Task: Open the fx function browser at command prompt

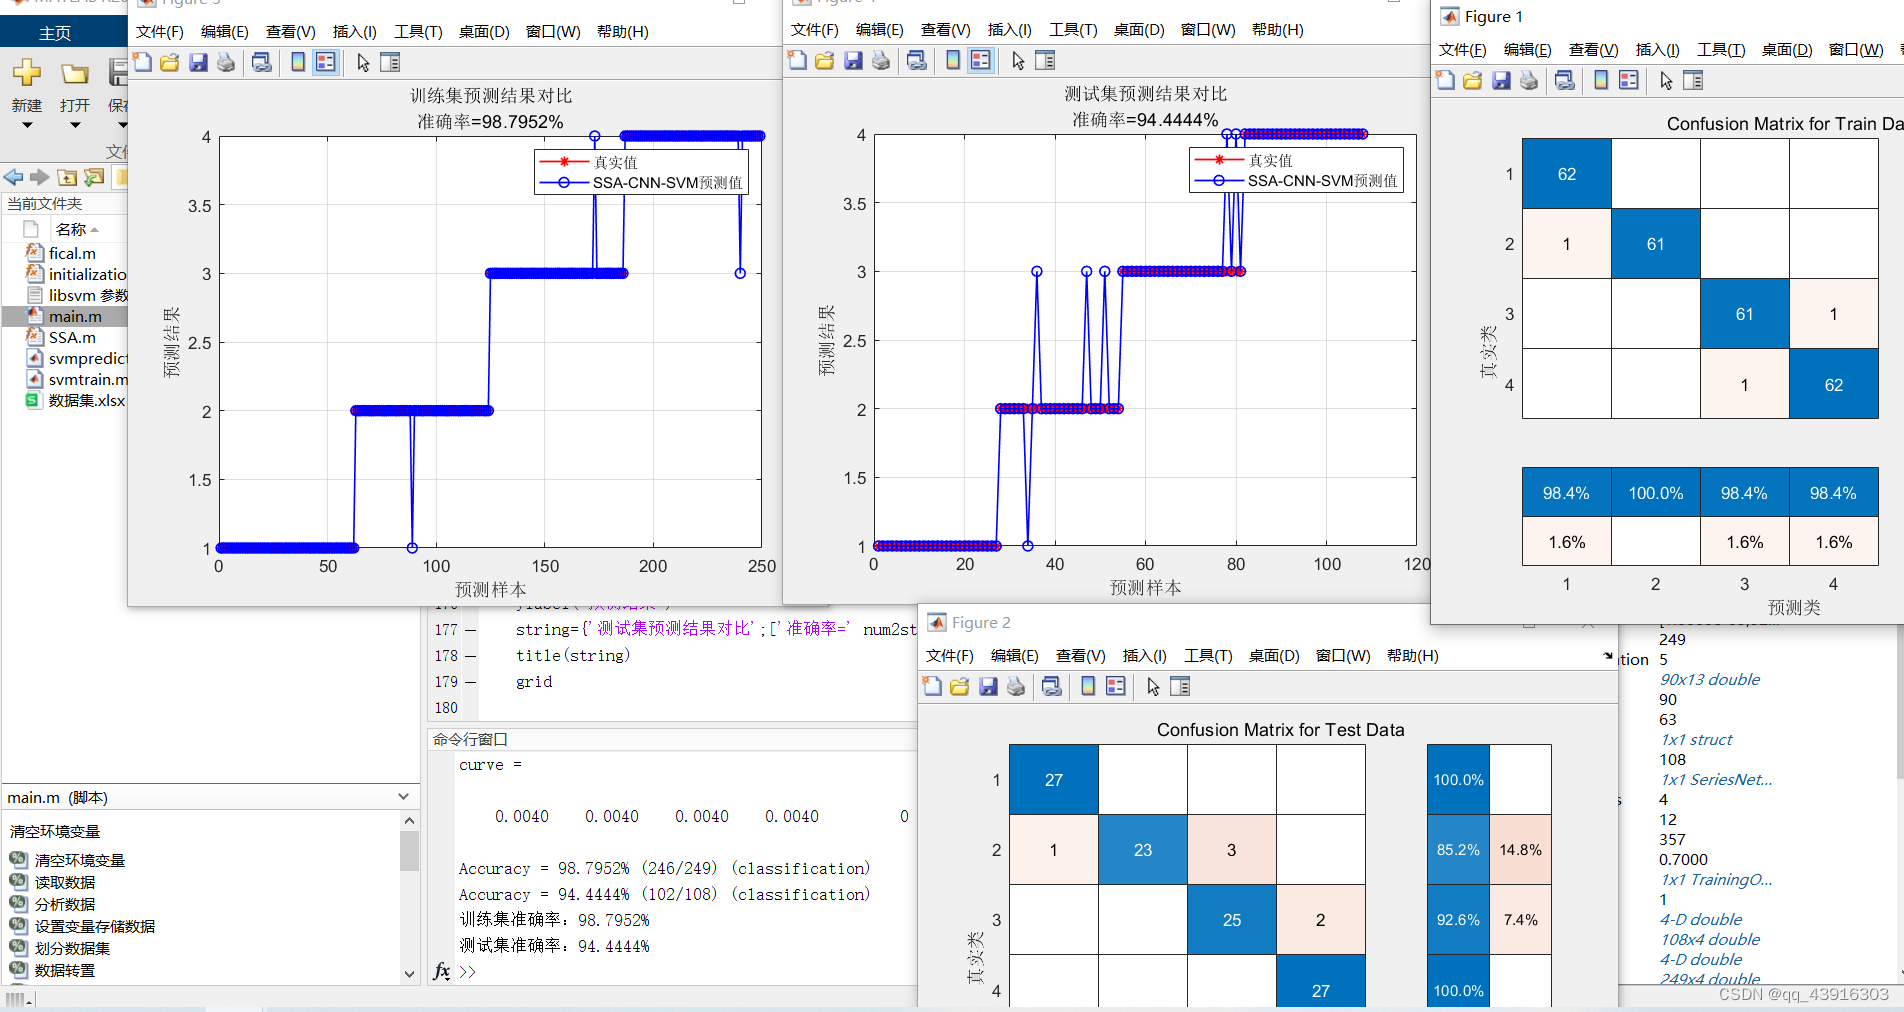Action: coord(442,971)
